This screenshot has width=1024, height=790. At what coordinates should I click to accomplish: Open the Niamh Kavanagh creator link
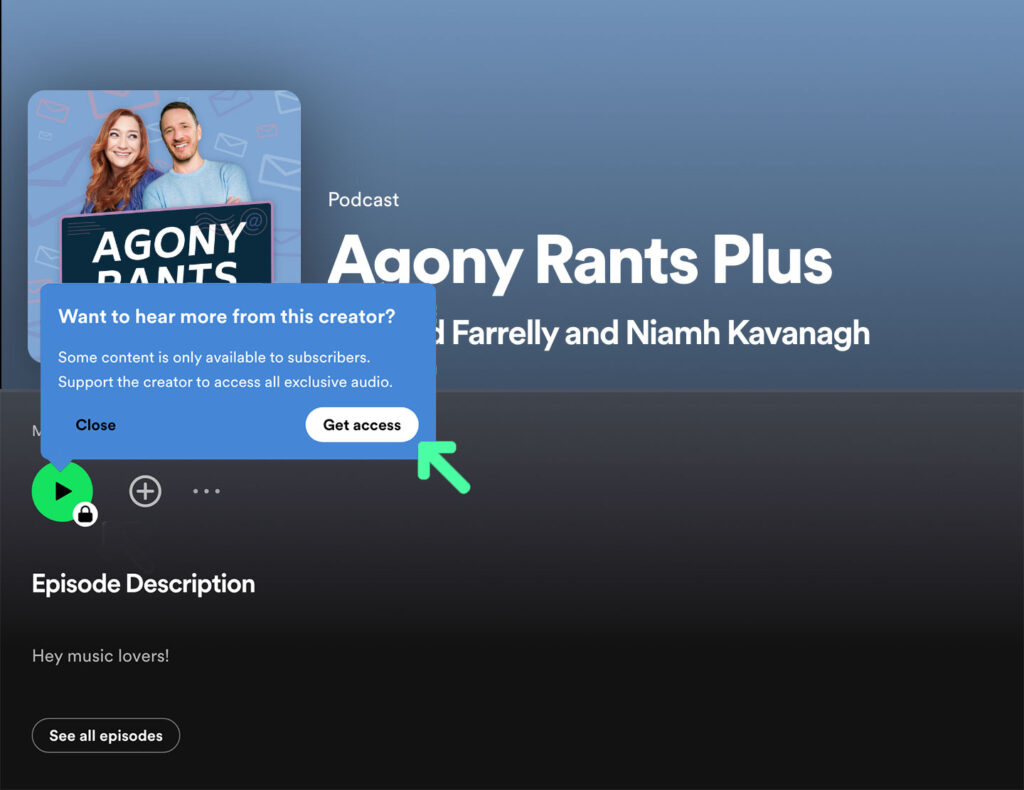(748, 333)
